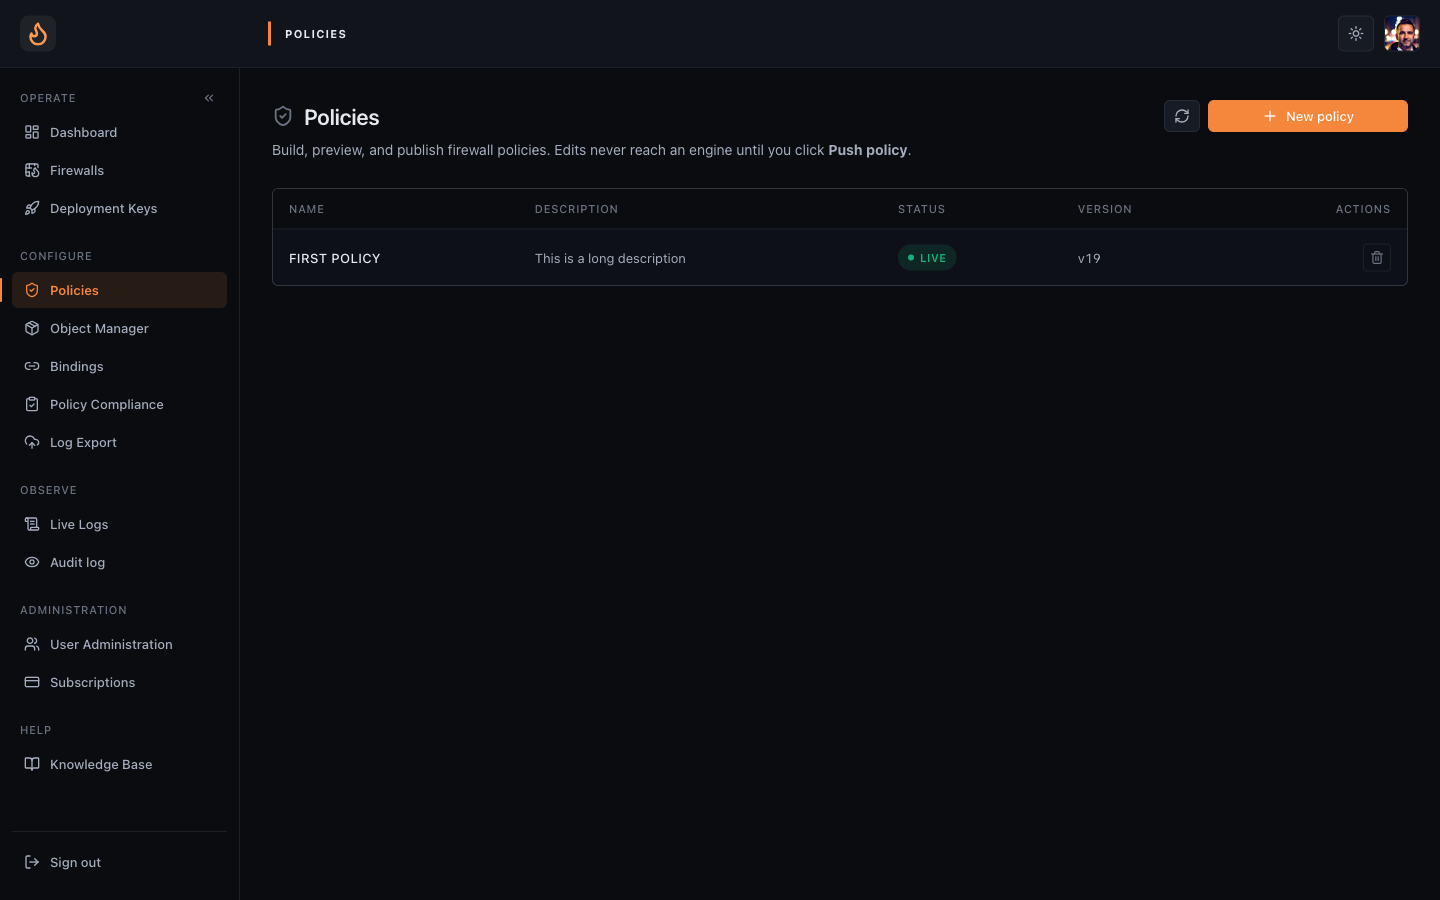Image resolution: width=1440 pixels, height=900 pixels.
Task: Click the LIVE status badge
Action: (x=927, y=258)
